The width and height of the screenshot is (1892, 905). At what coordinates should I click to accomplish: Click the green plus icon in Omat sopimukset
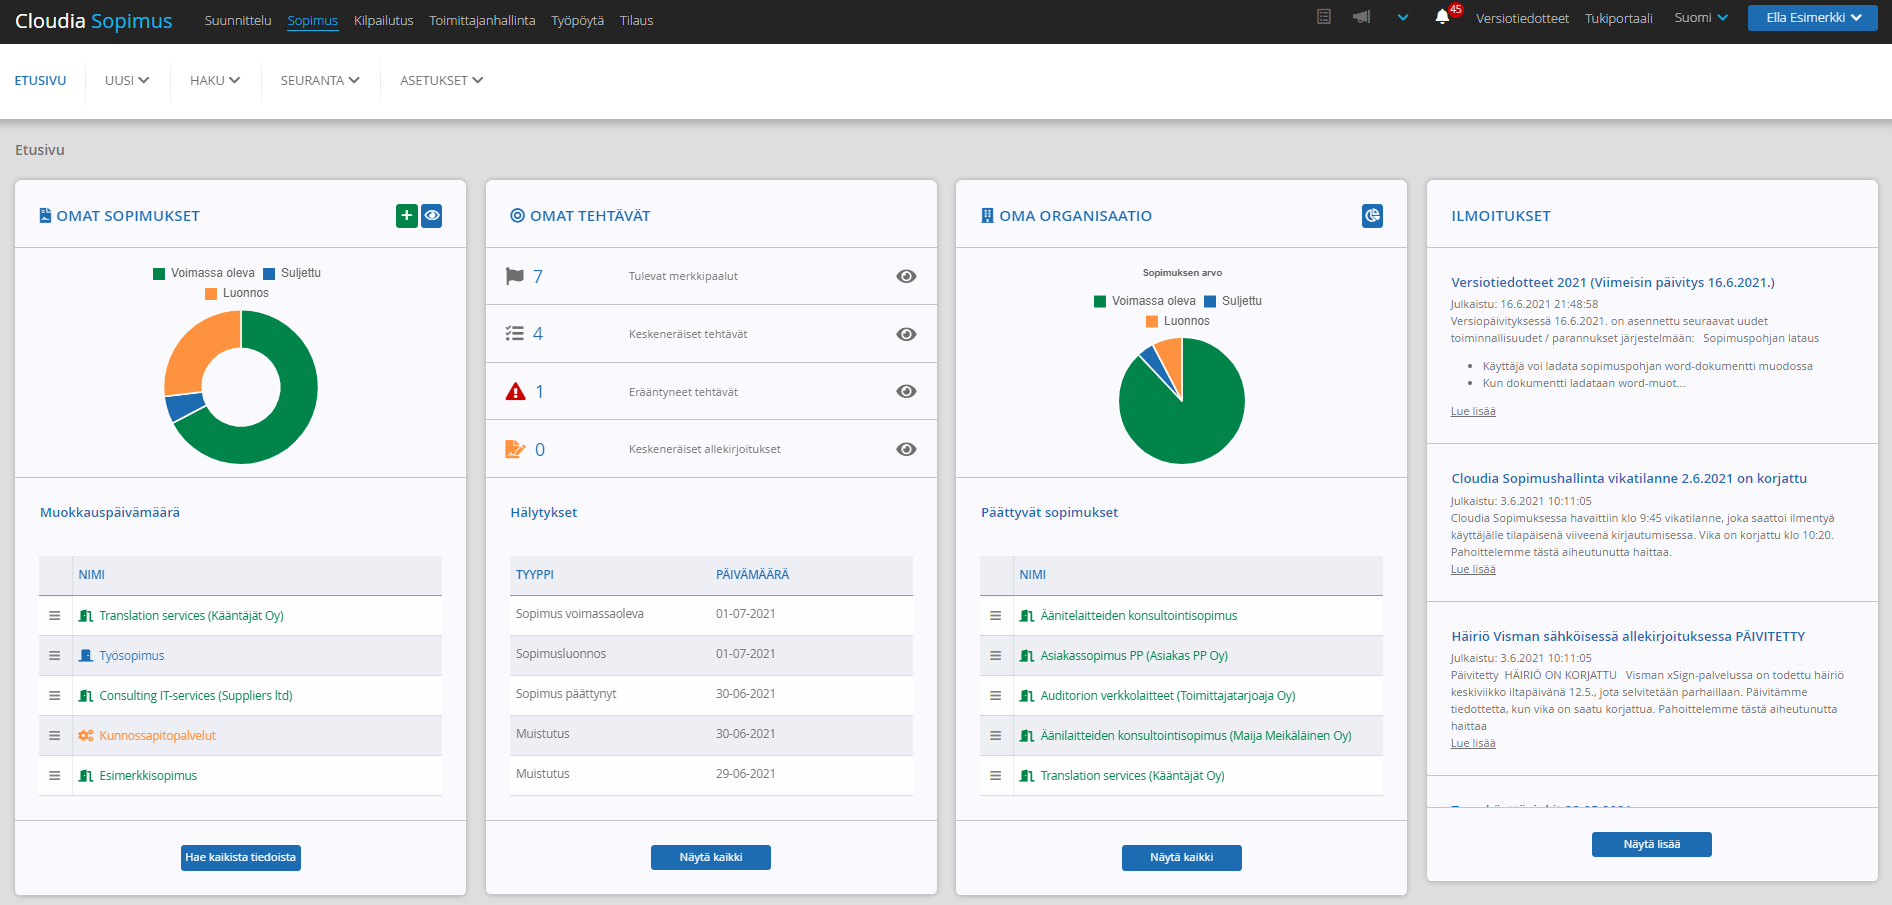[407, 215]
